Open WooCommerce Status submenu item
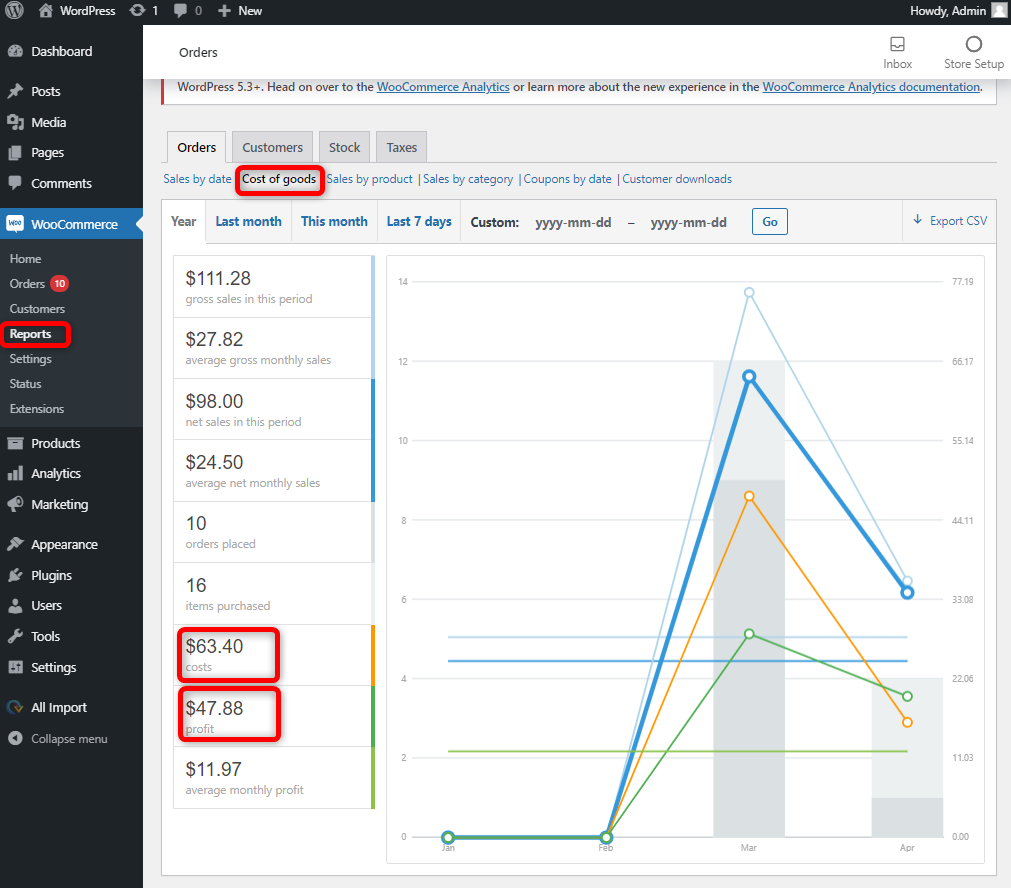1011x888 pixels. click(26, 384)
